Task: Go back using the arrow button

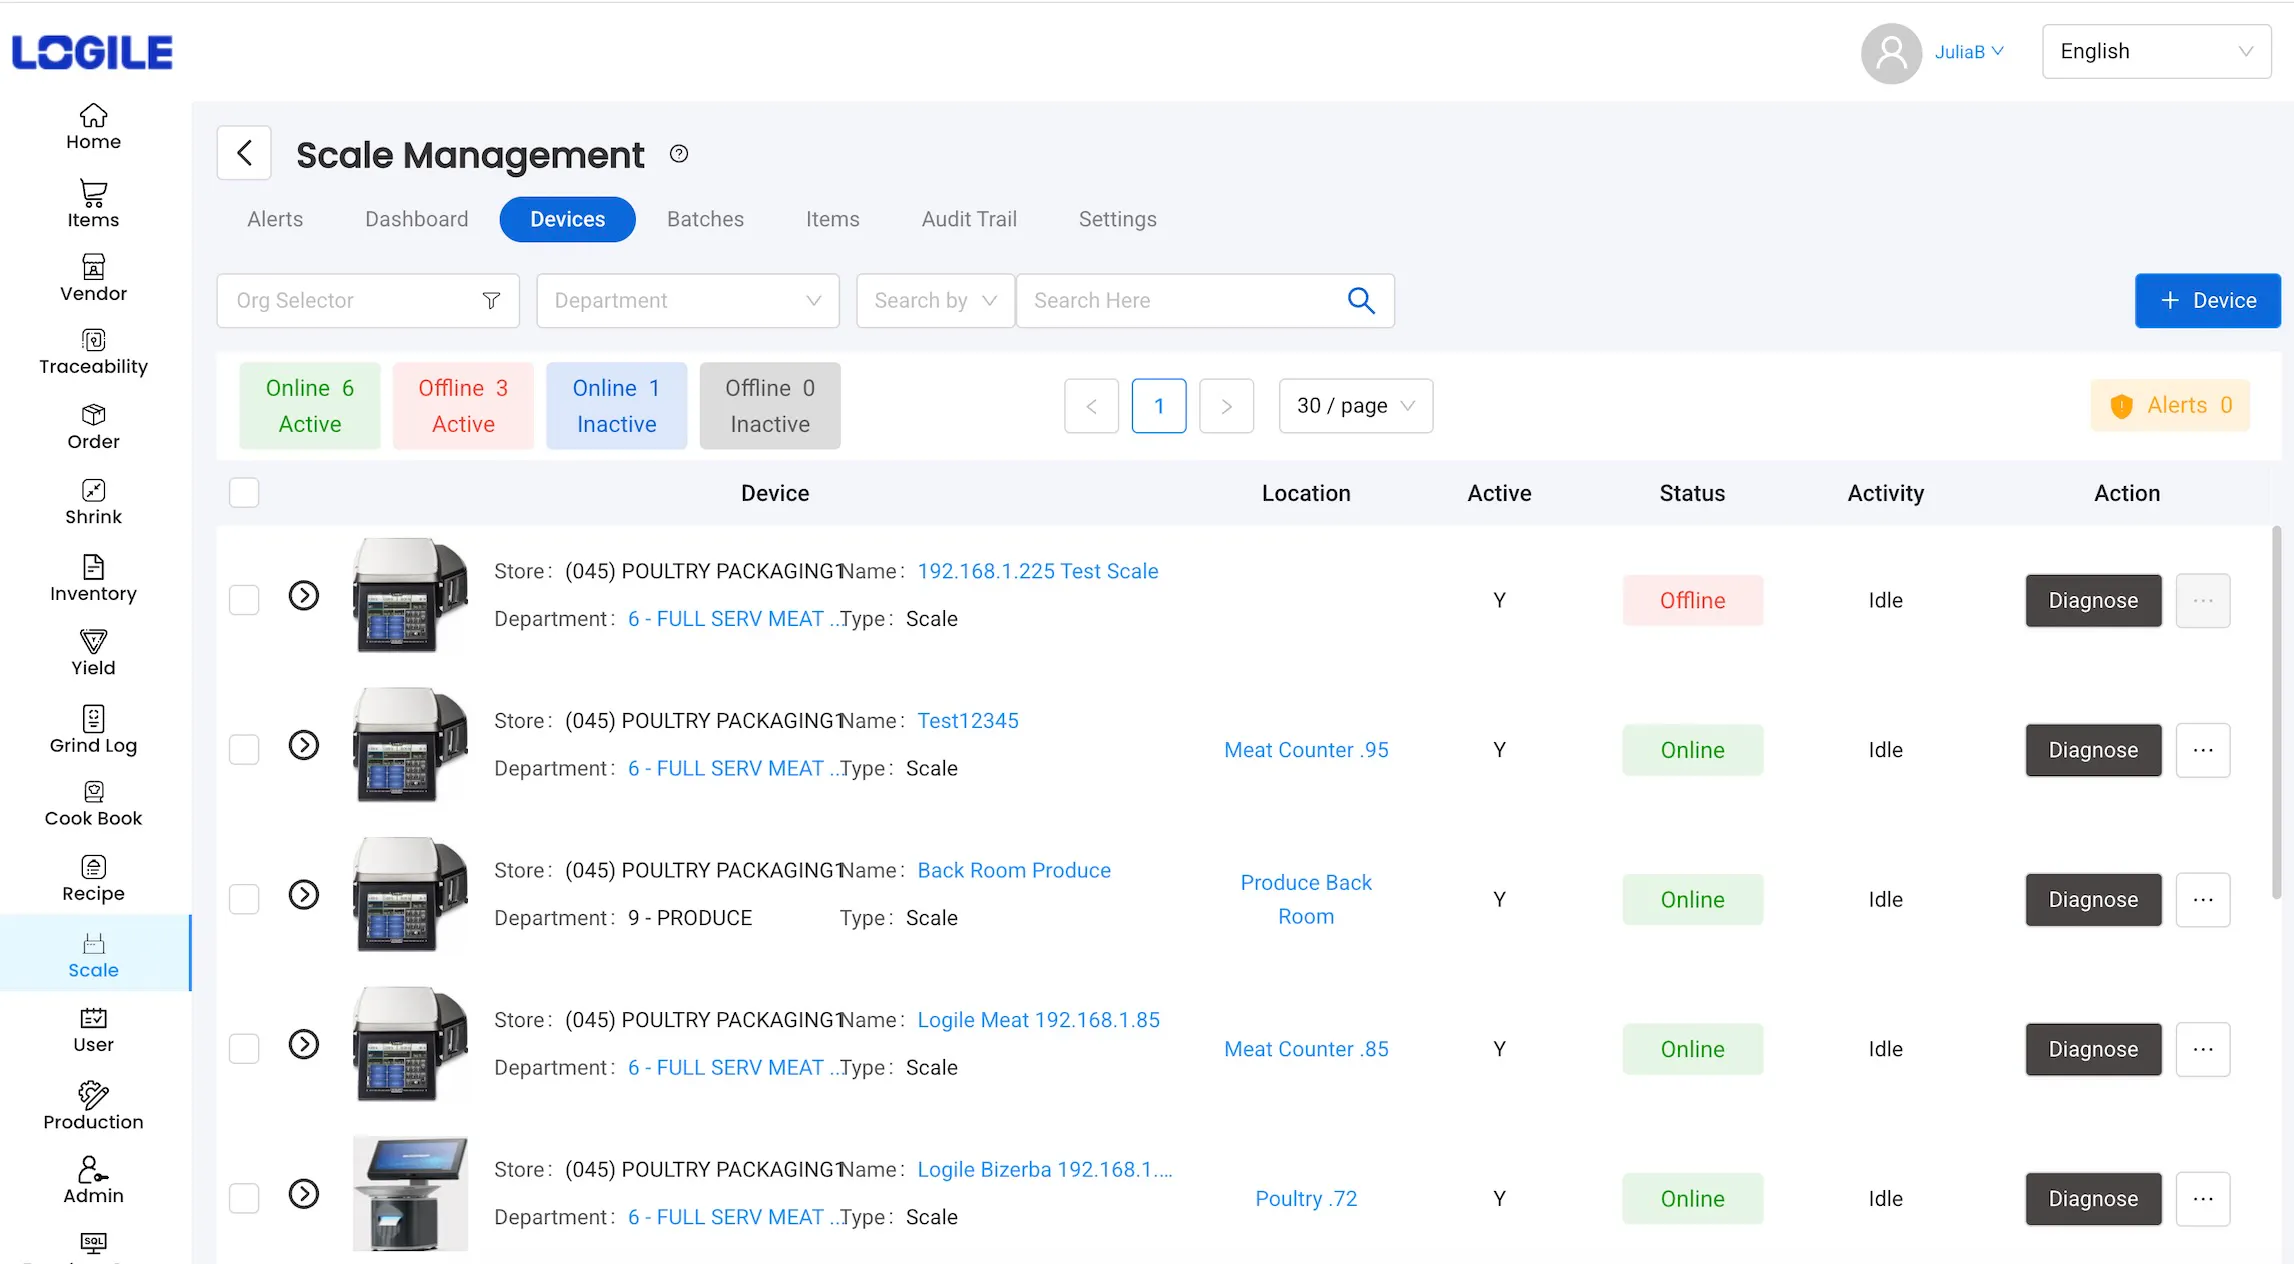Action: (244, 153)
